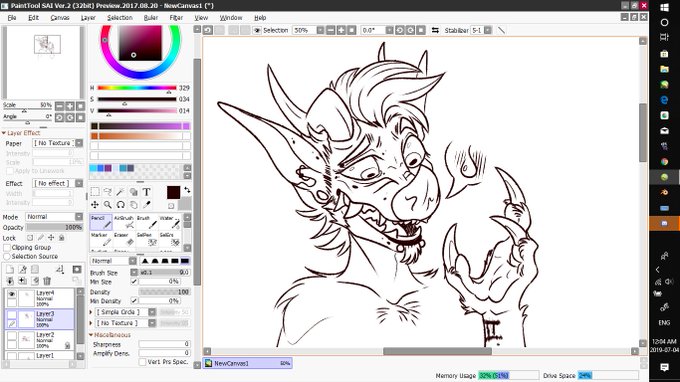Screen dimensions: 680x382
Task: Choose the Marker tool
Action: 101,239
